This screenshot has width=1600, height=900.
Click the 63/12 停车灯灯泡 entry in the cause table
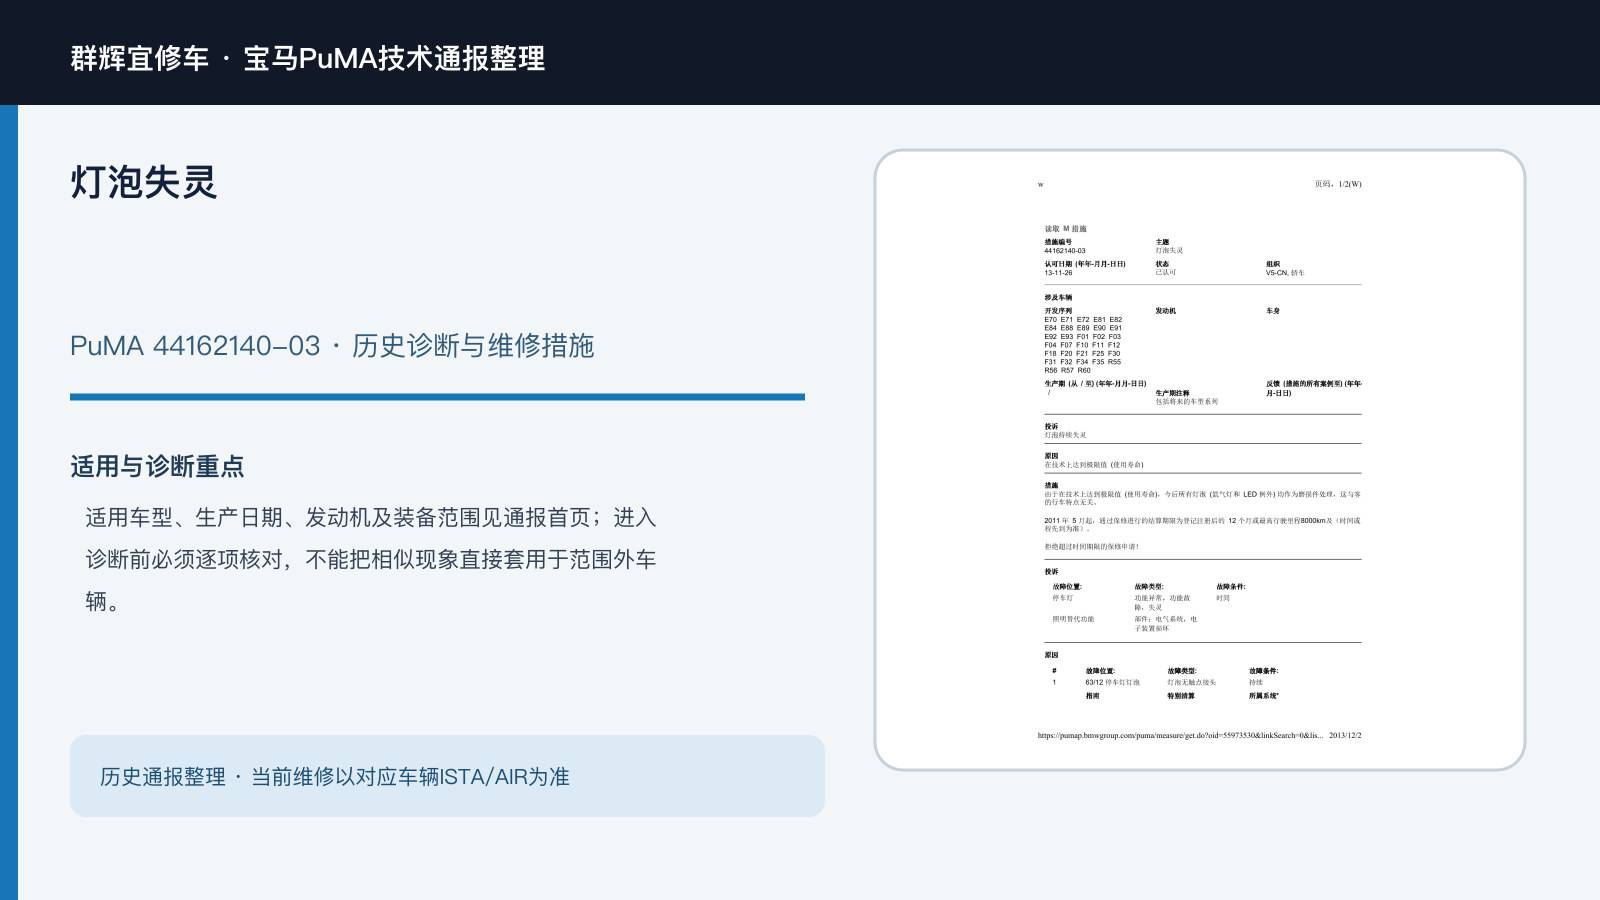coord(1112,682)
